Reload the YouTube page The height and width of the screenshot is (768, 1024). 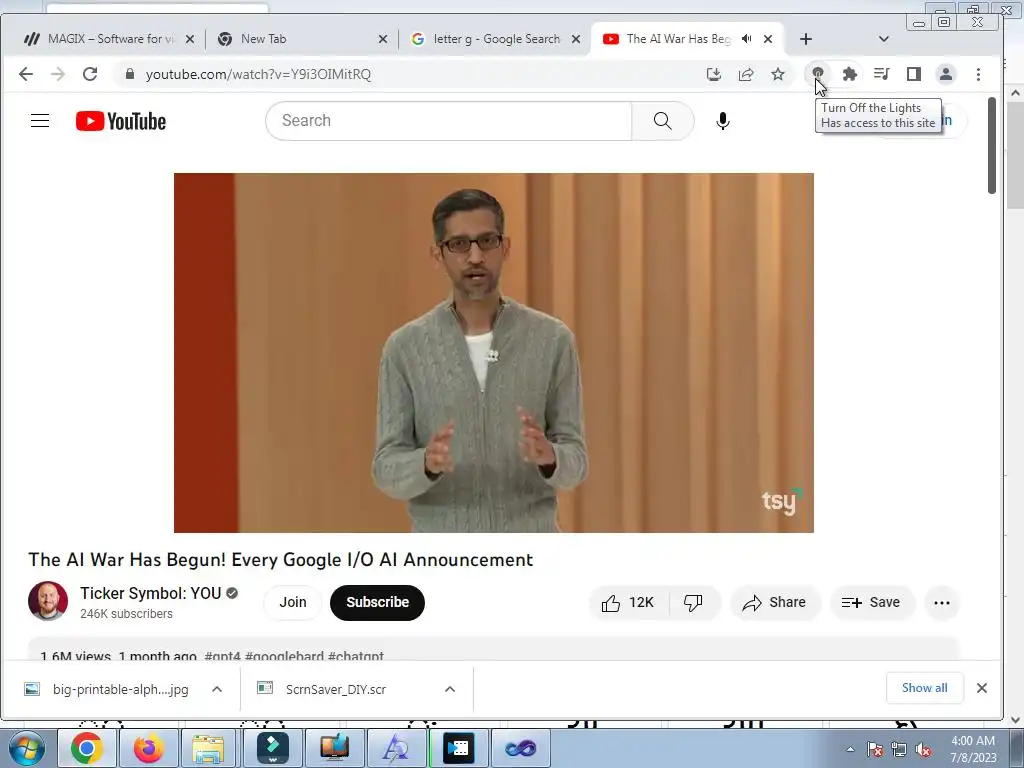(x=90, y=74)
